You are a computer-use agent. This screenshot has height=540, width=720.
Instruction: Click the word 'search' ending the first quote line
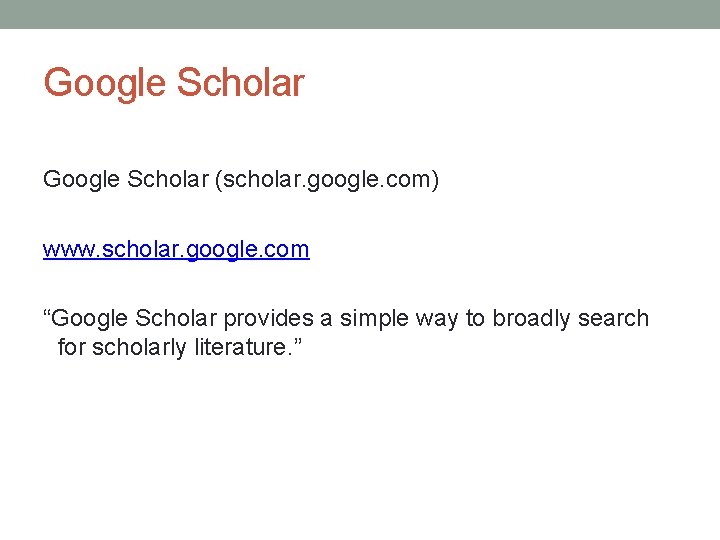point(614,319)
